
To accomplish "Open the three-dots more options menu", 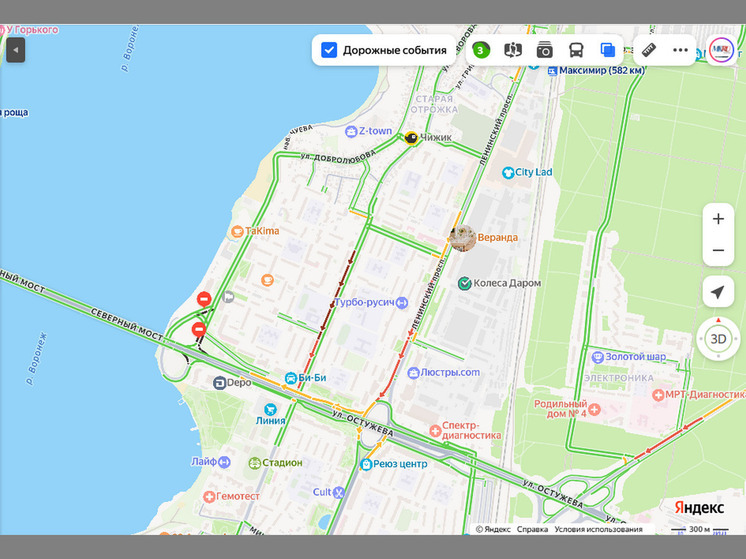I will click(x=681, y=50).
